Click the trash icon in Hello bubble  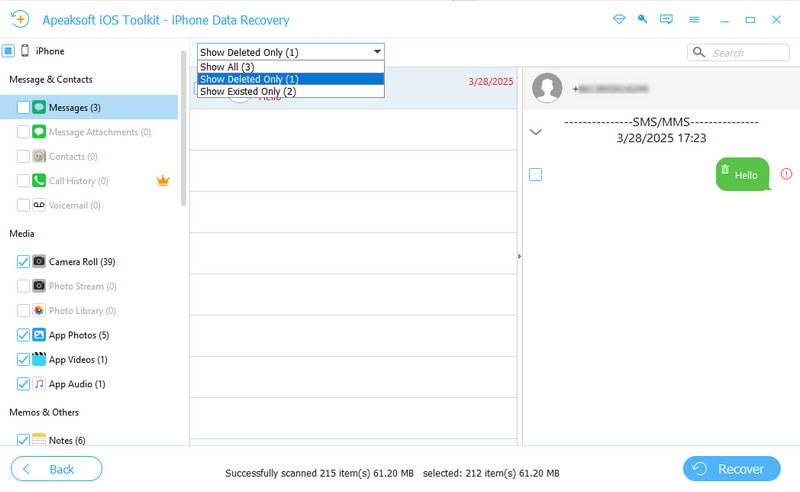click(725, 169)
